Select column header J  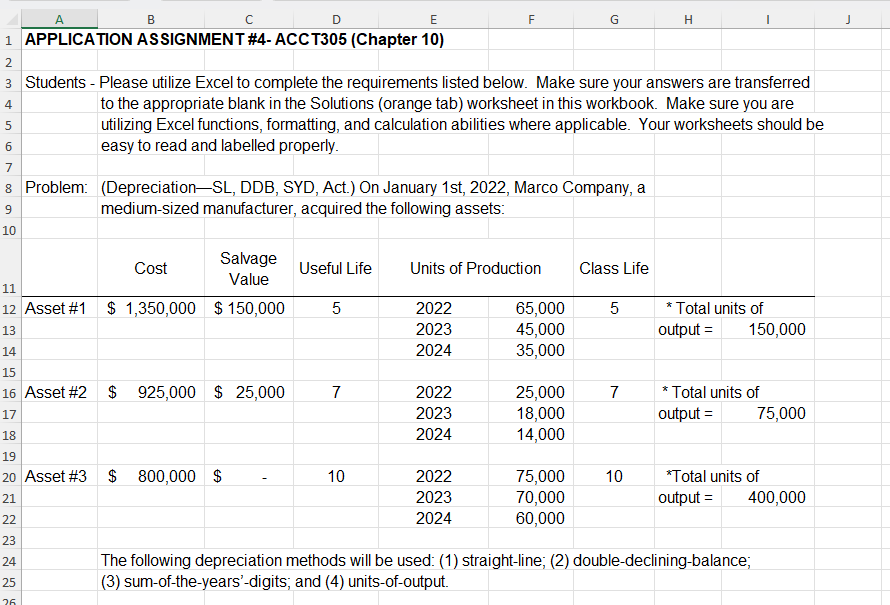pos(847,18)
